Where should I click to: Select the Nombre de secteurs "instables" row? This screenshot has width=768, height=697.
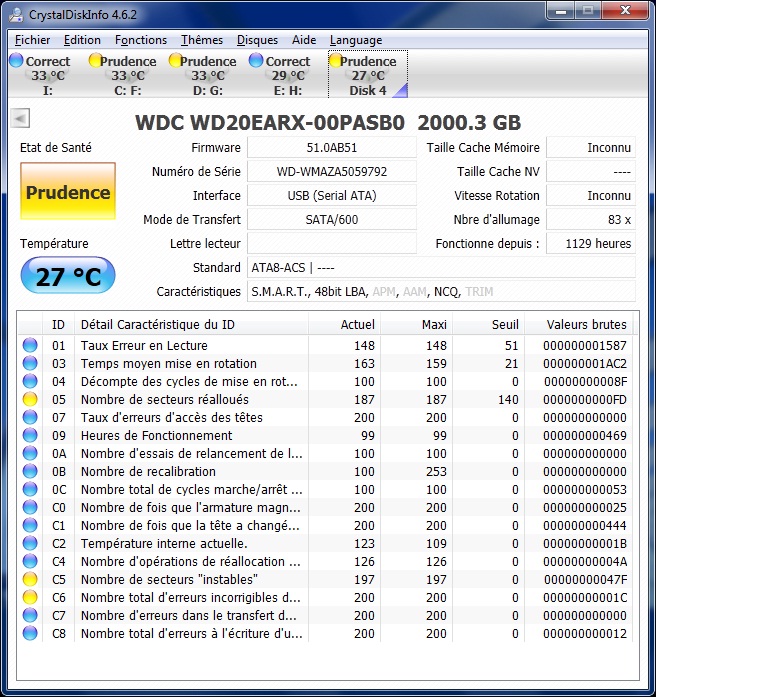click(x=325, y=579)
